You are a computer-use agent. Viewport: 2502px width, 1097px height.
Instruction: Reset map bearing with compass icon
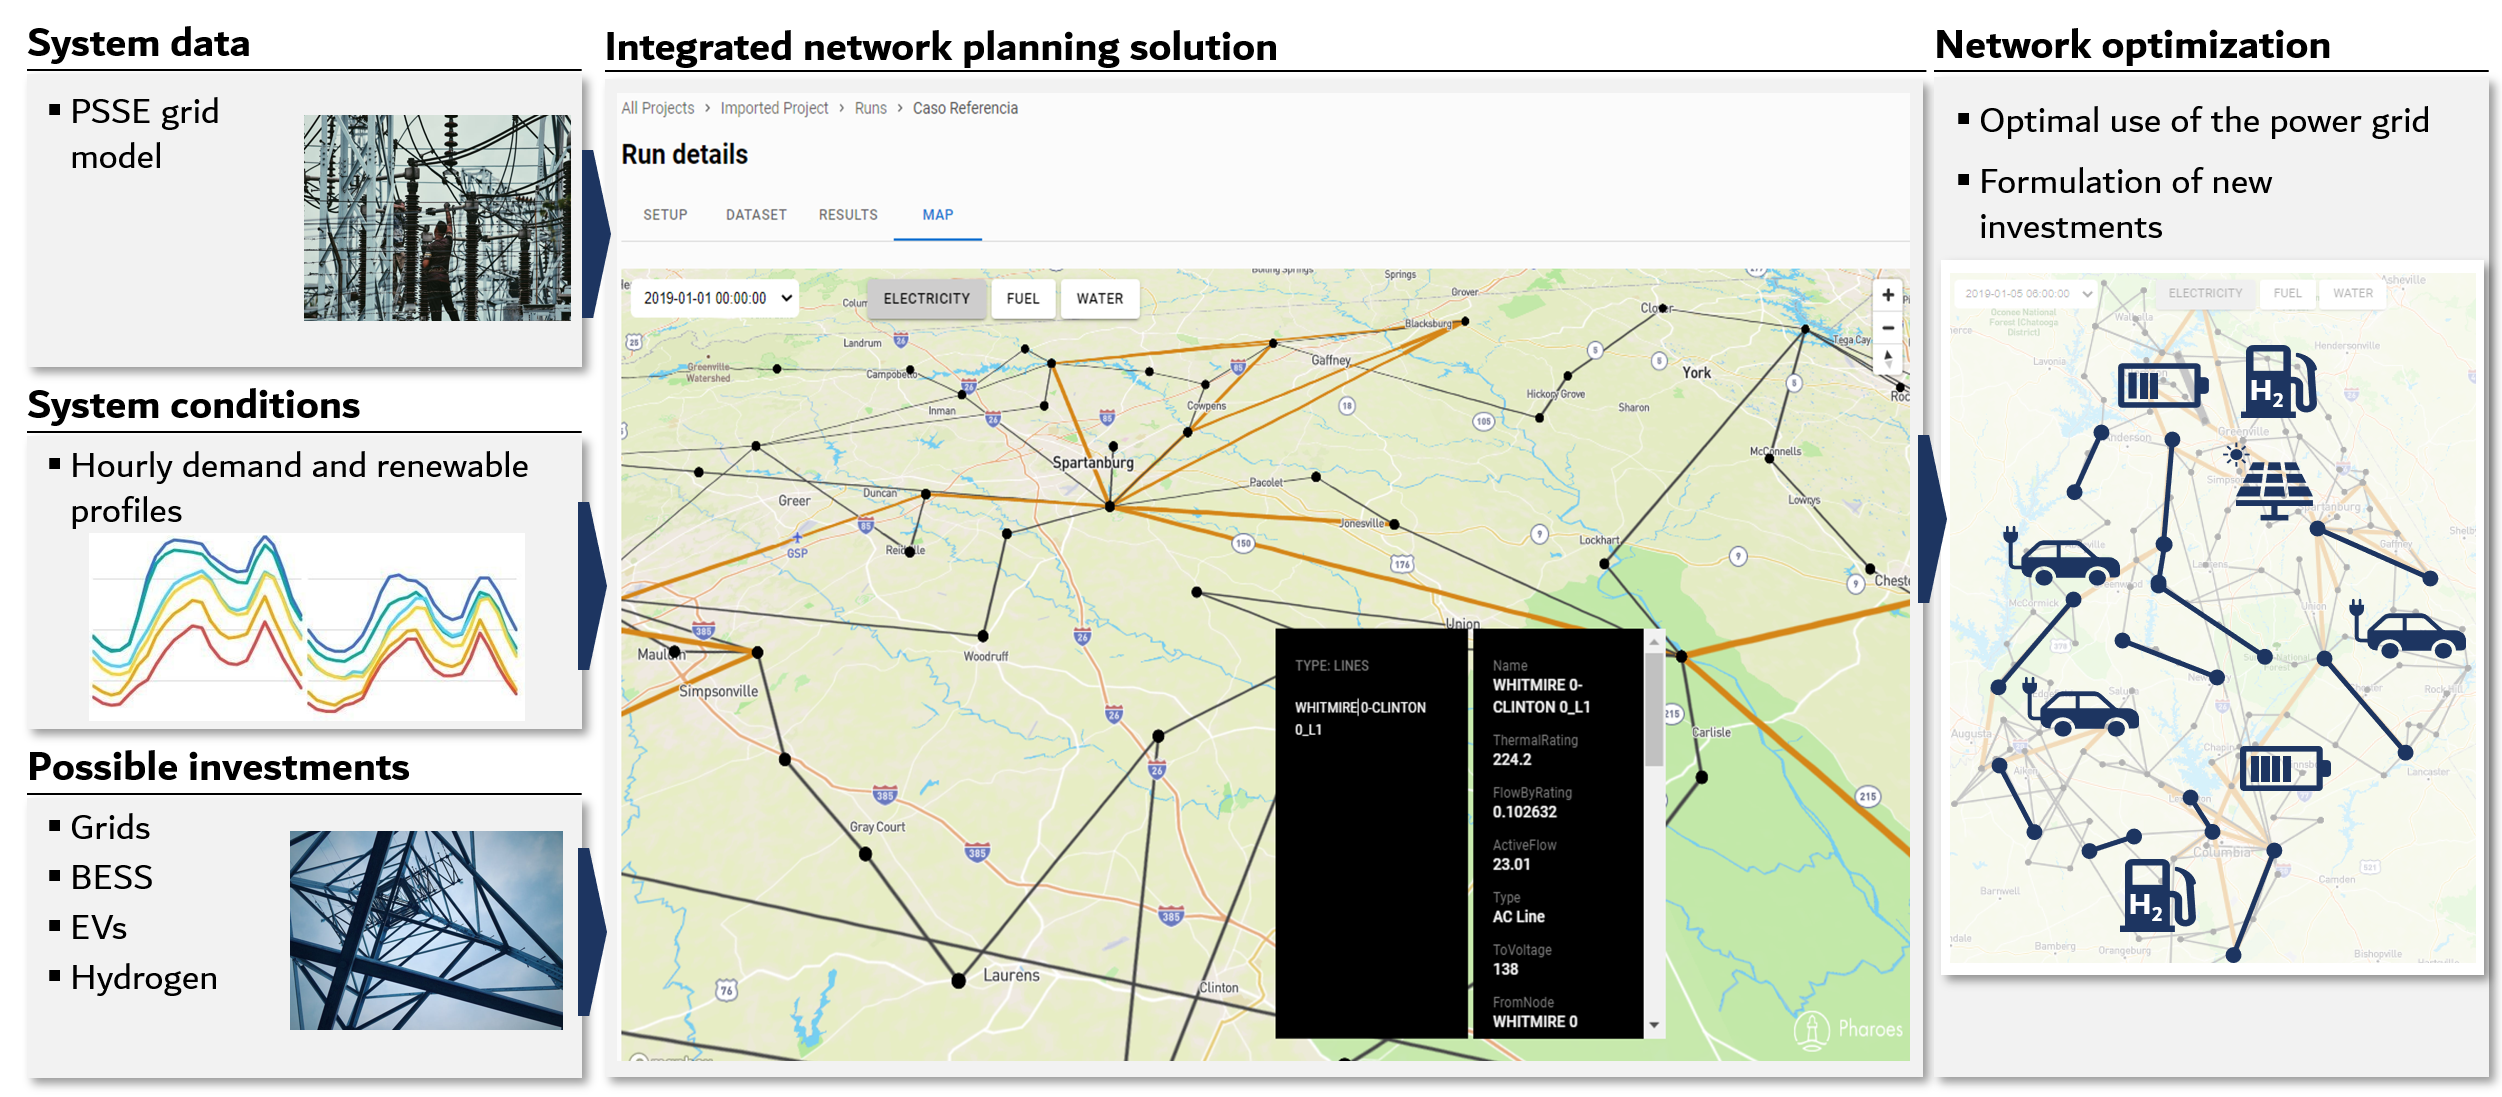pyautogui.click(x=1887, y=359)
